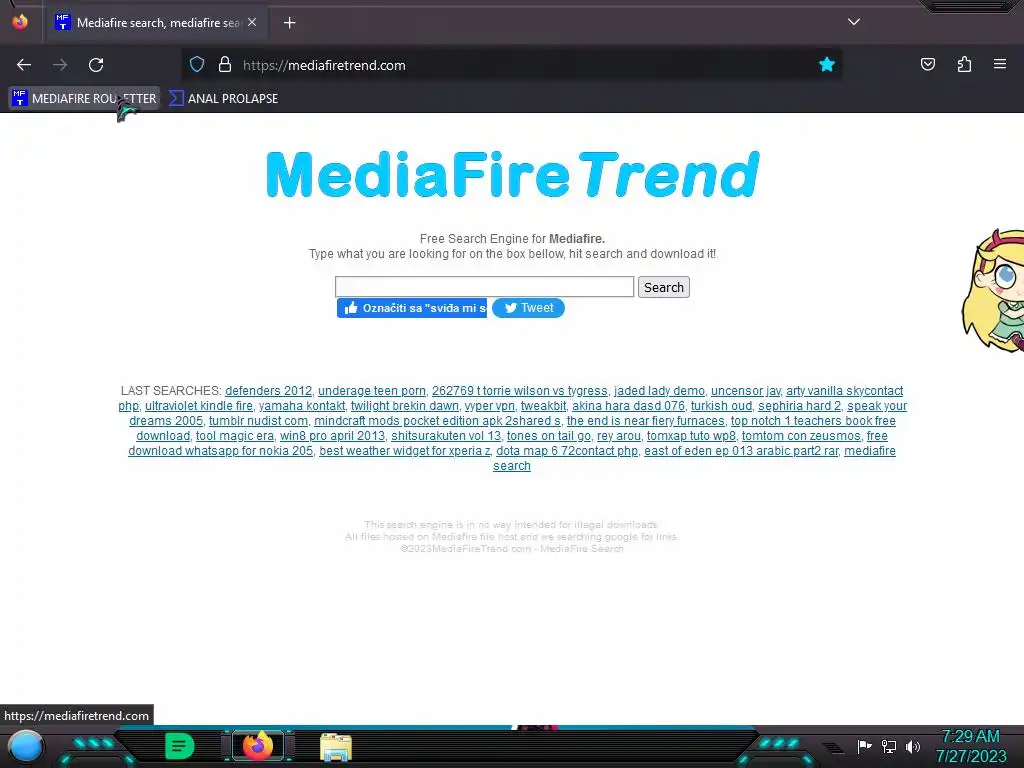Focus the Mediafire search text box

(x=485, y=287)
